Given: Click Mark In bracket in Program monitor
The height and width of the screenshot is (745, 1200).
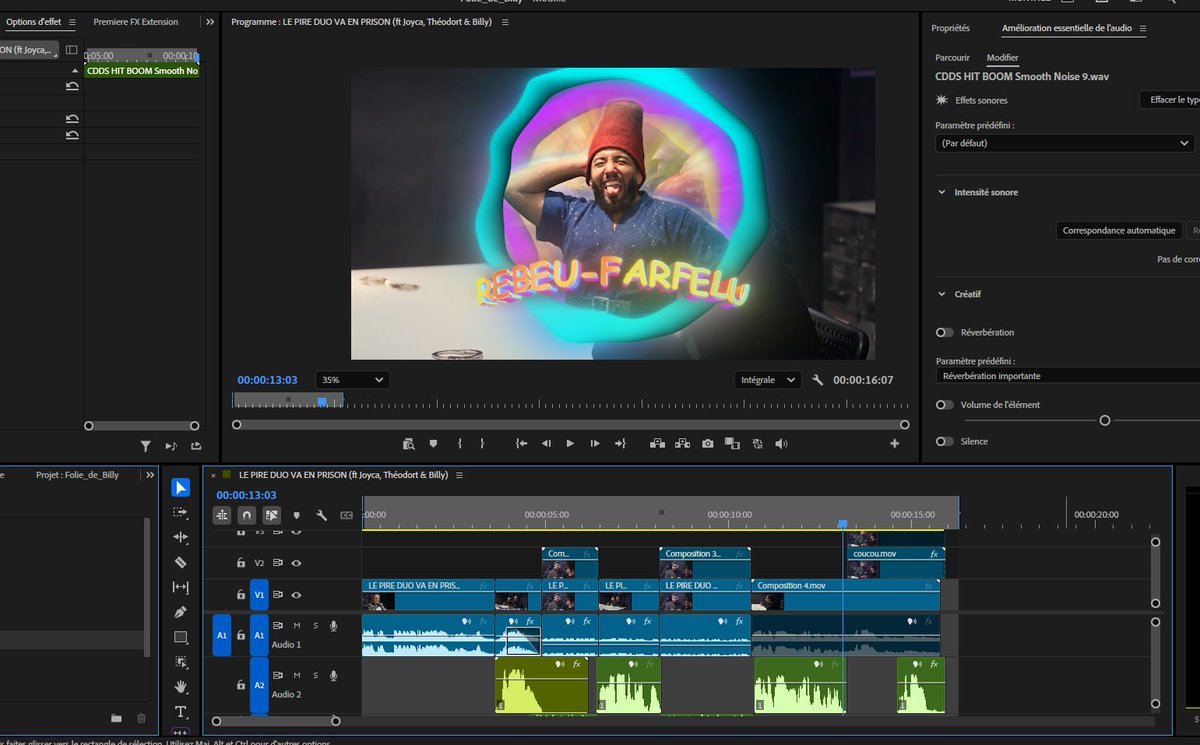Looking at the screenshot, I should tap(459, 443).
